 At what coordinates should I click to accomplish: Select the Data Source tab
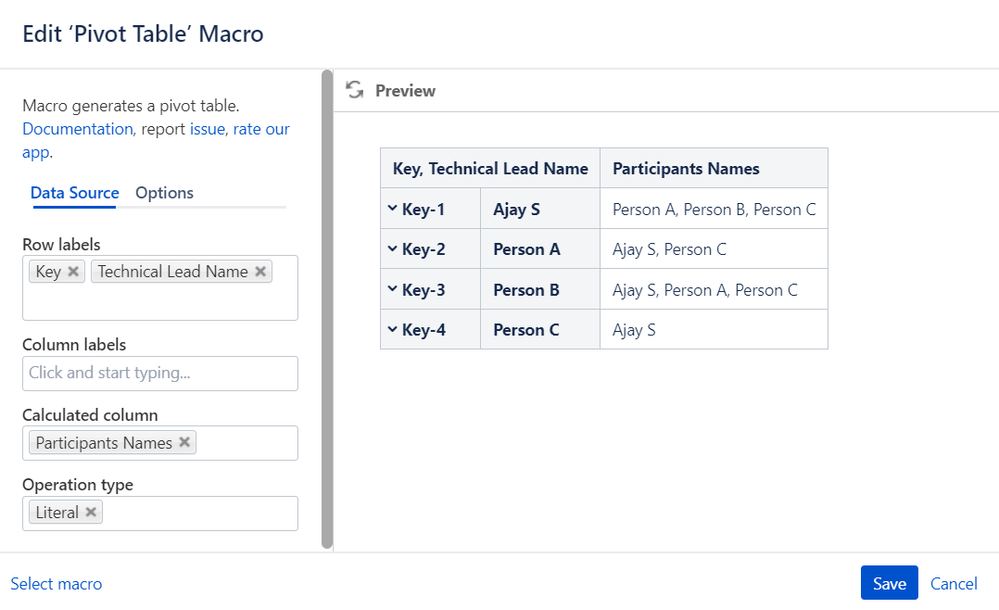tap(75, 193)
